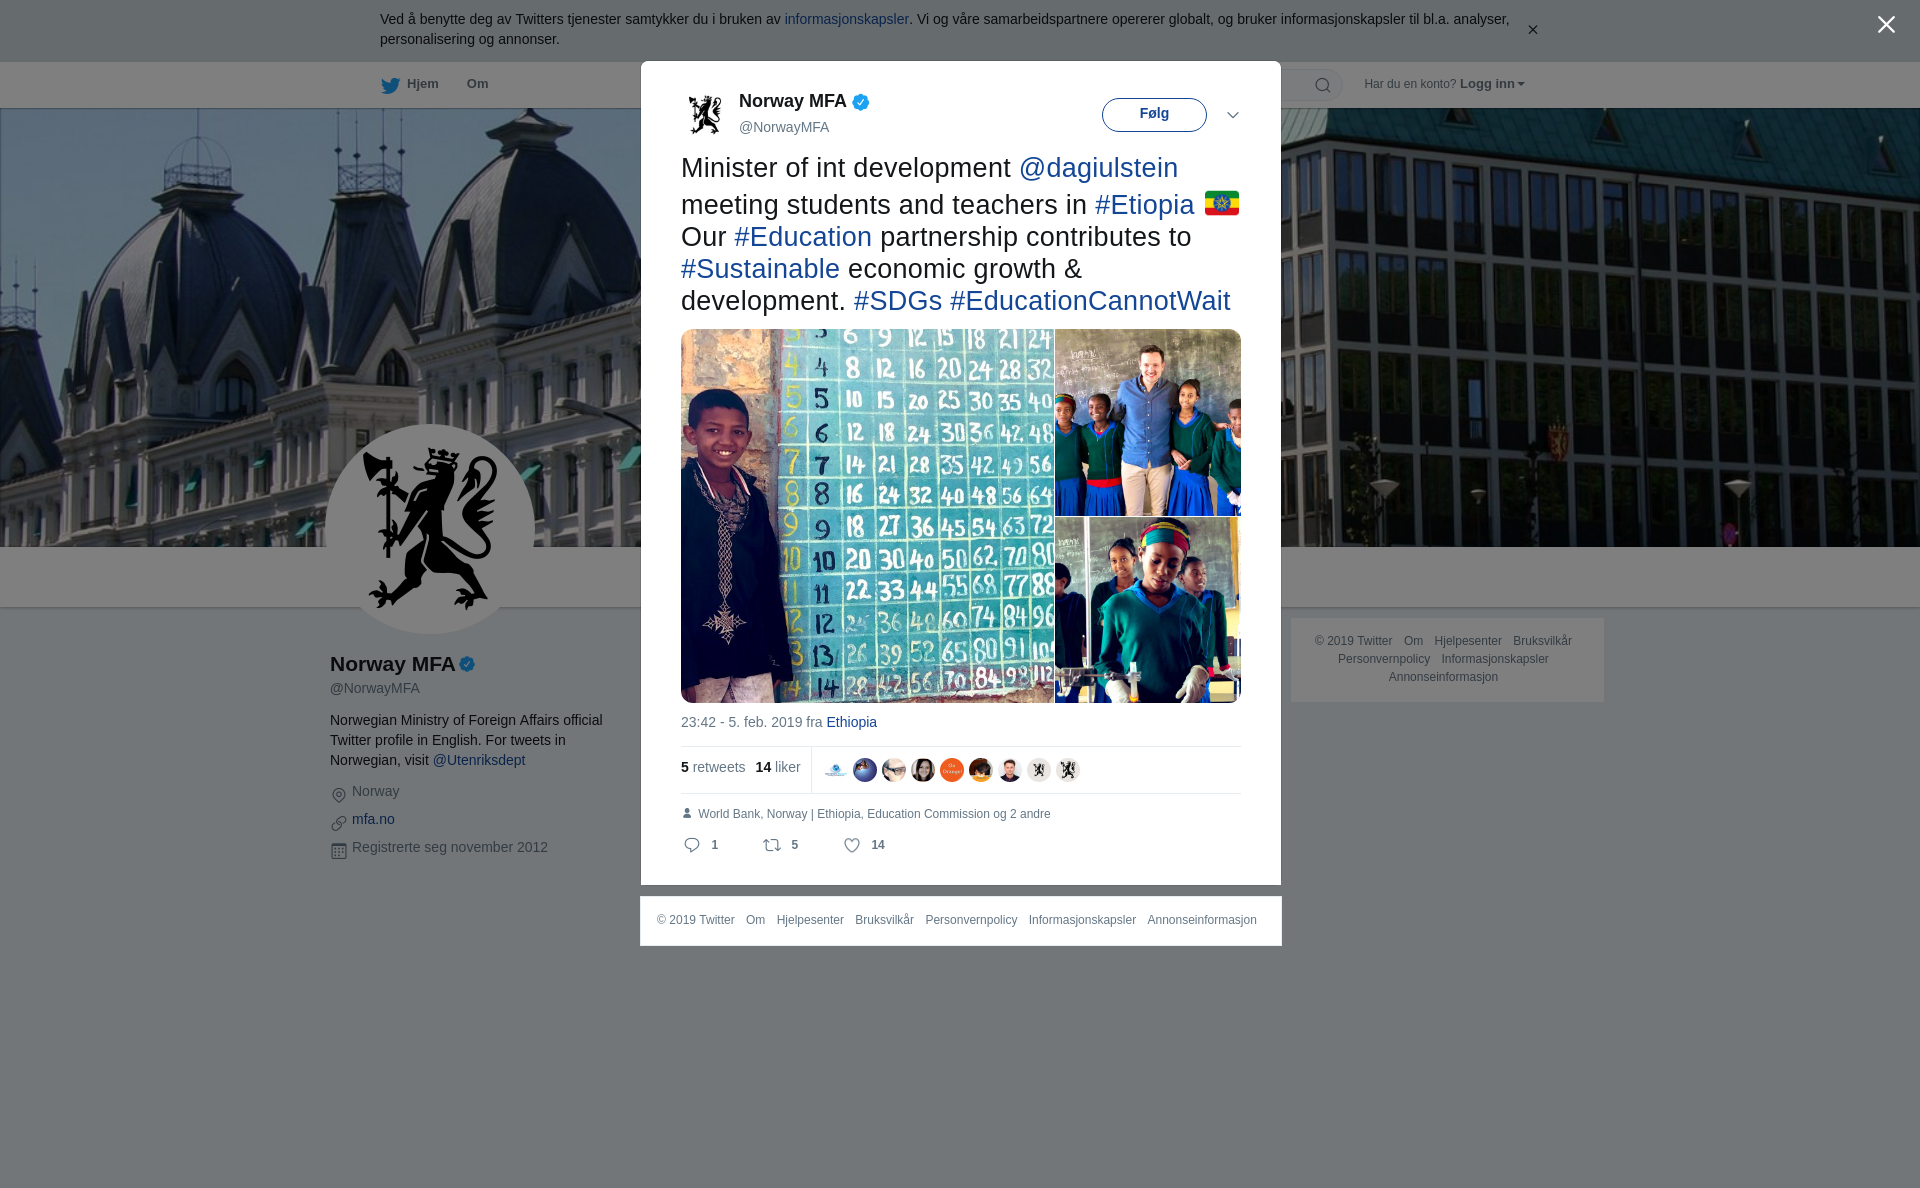Open the @dagiulstein mention link
Image resolution: width=1920 pixels, height=1188 pixels.
click(1098, 168)
